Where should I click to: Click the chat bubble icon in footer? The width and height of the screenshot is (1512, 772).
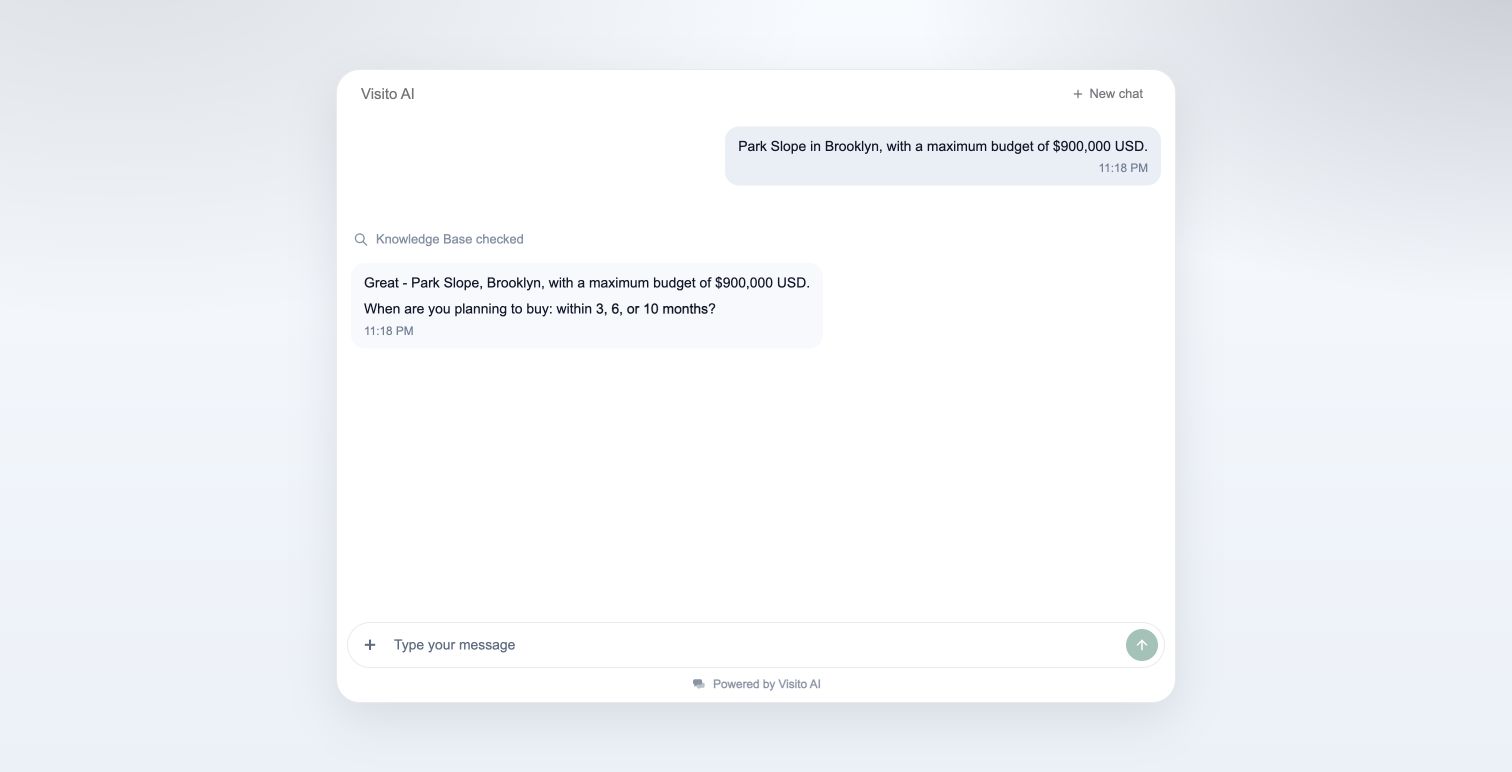pyautogui.click(x=699, y=684)
